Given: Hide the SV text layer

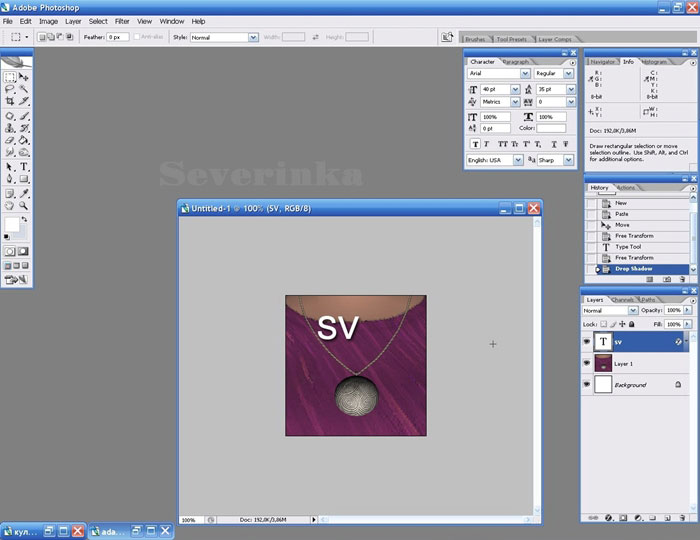Looking at the screenshot, I should [x=587, y=341].
